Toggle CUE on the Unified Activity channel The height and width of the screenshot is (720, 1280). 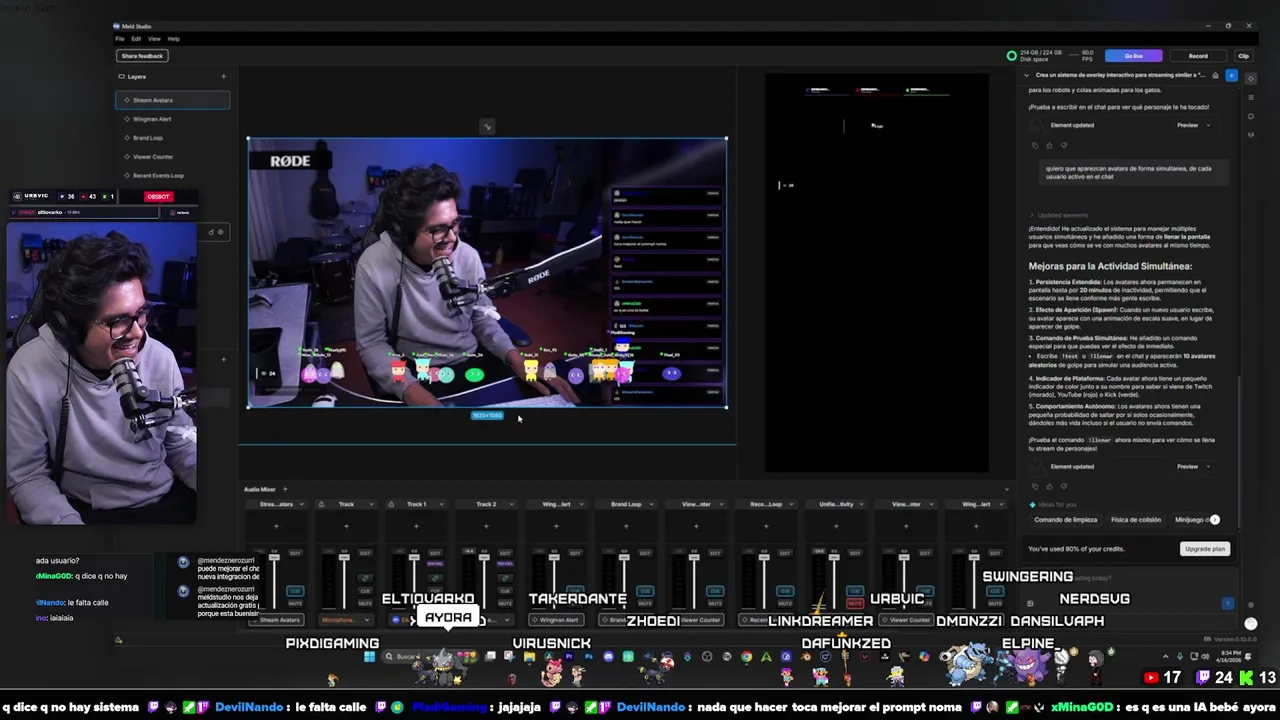pos(855,590)
